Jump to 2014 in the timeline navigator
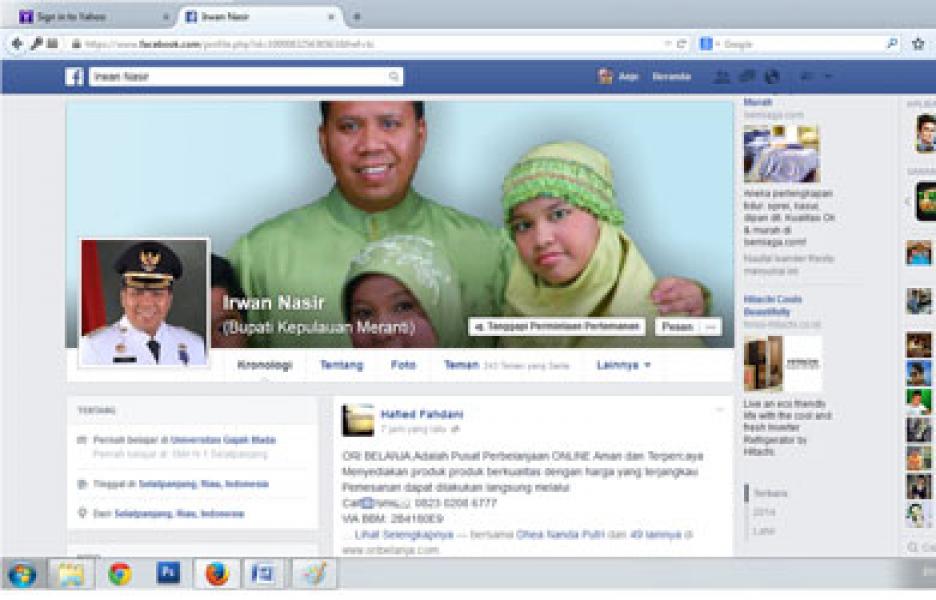This screenshot has width=936, height=600. point(764,512)
